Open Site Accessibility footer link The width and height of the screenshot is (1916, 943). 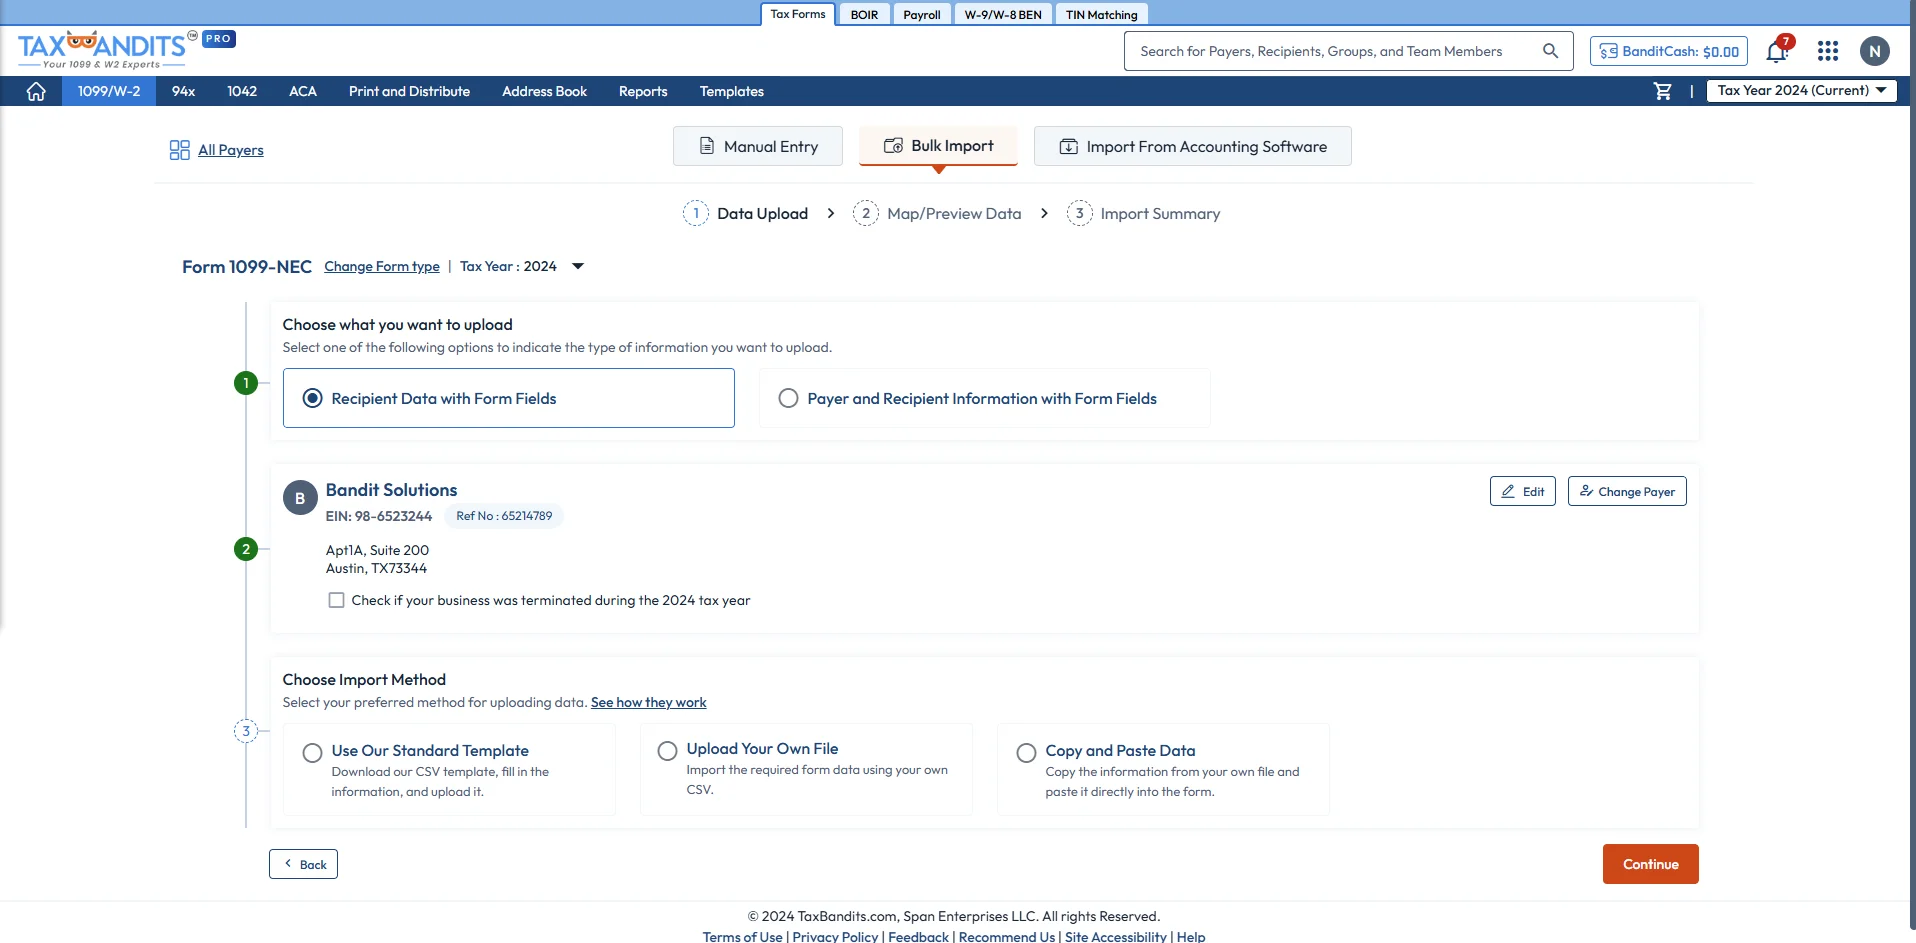1116,936
